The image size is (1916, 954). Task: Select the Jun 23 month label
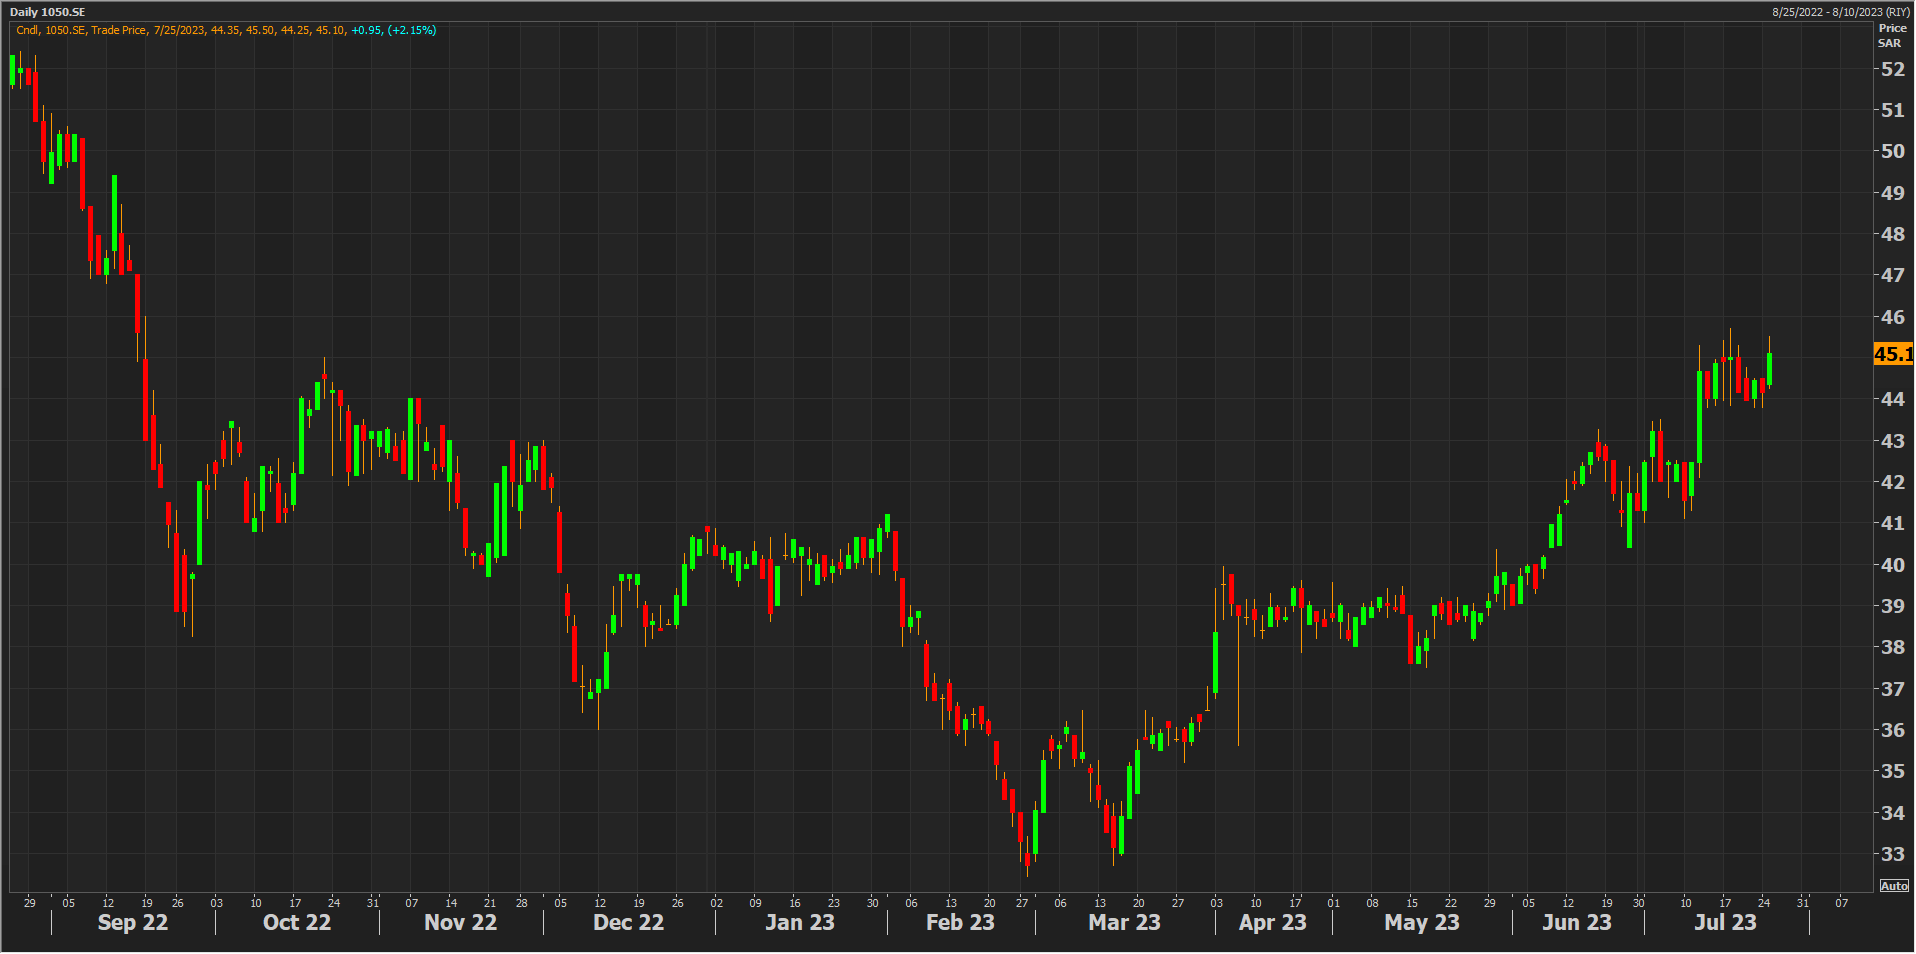(1576, 922)
